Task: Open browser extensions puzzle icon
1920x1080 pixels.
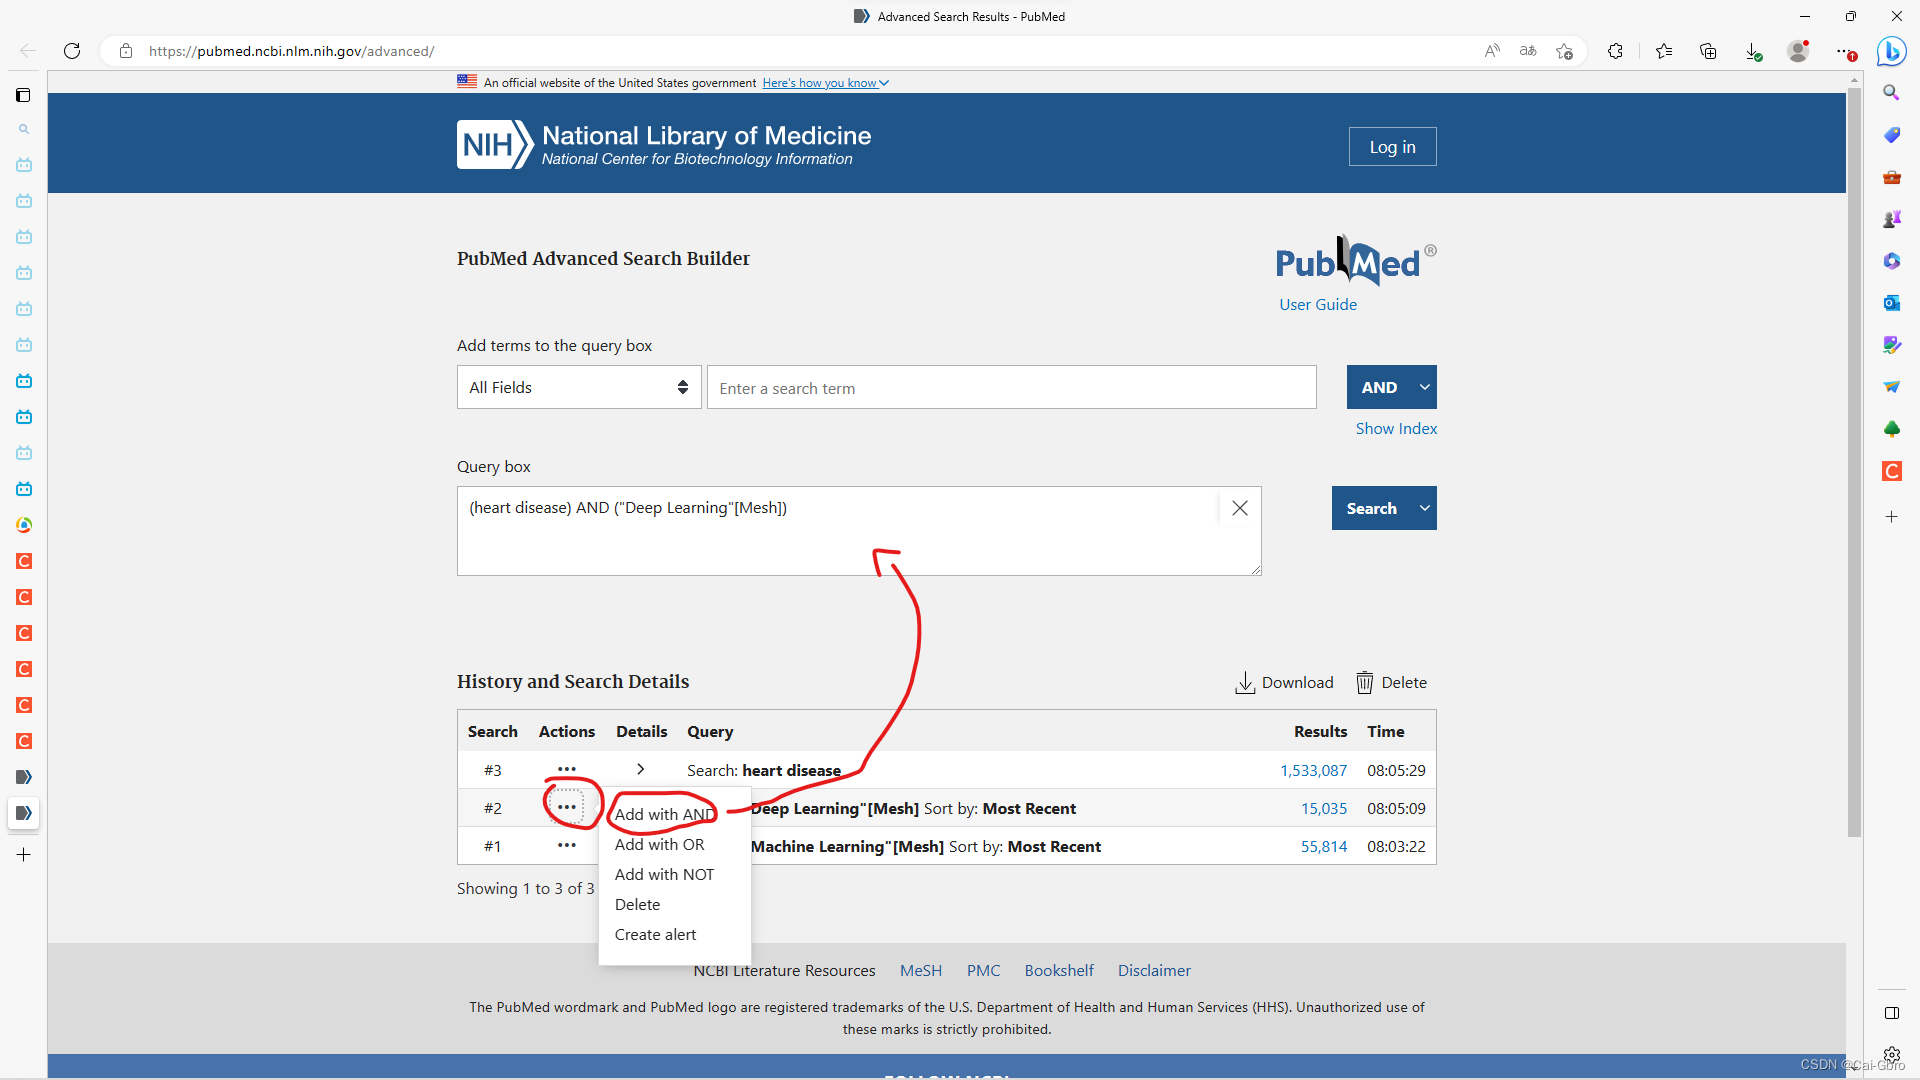Action: pos(1615,51)
